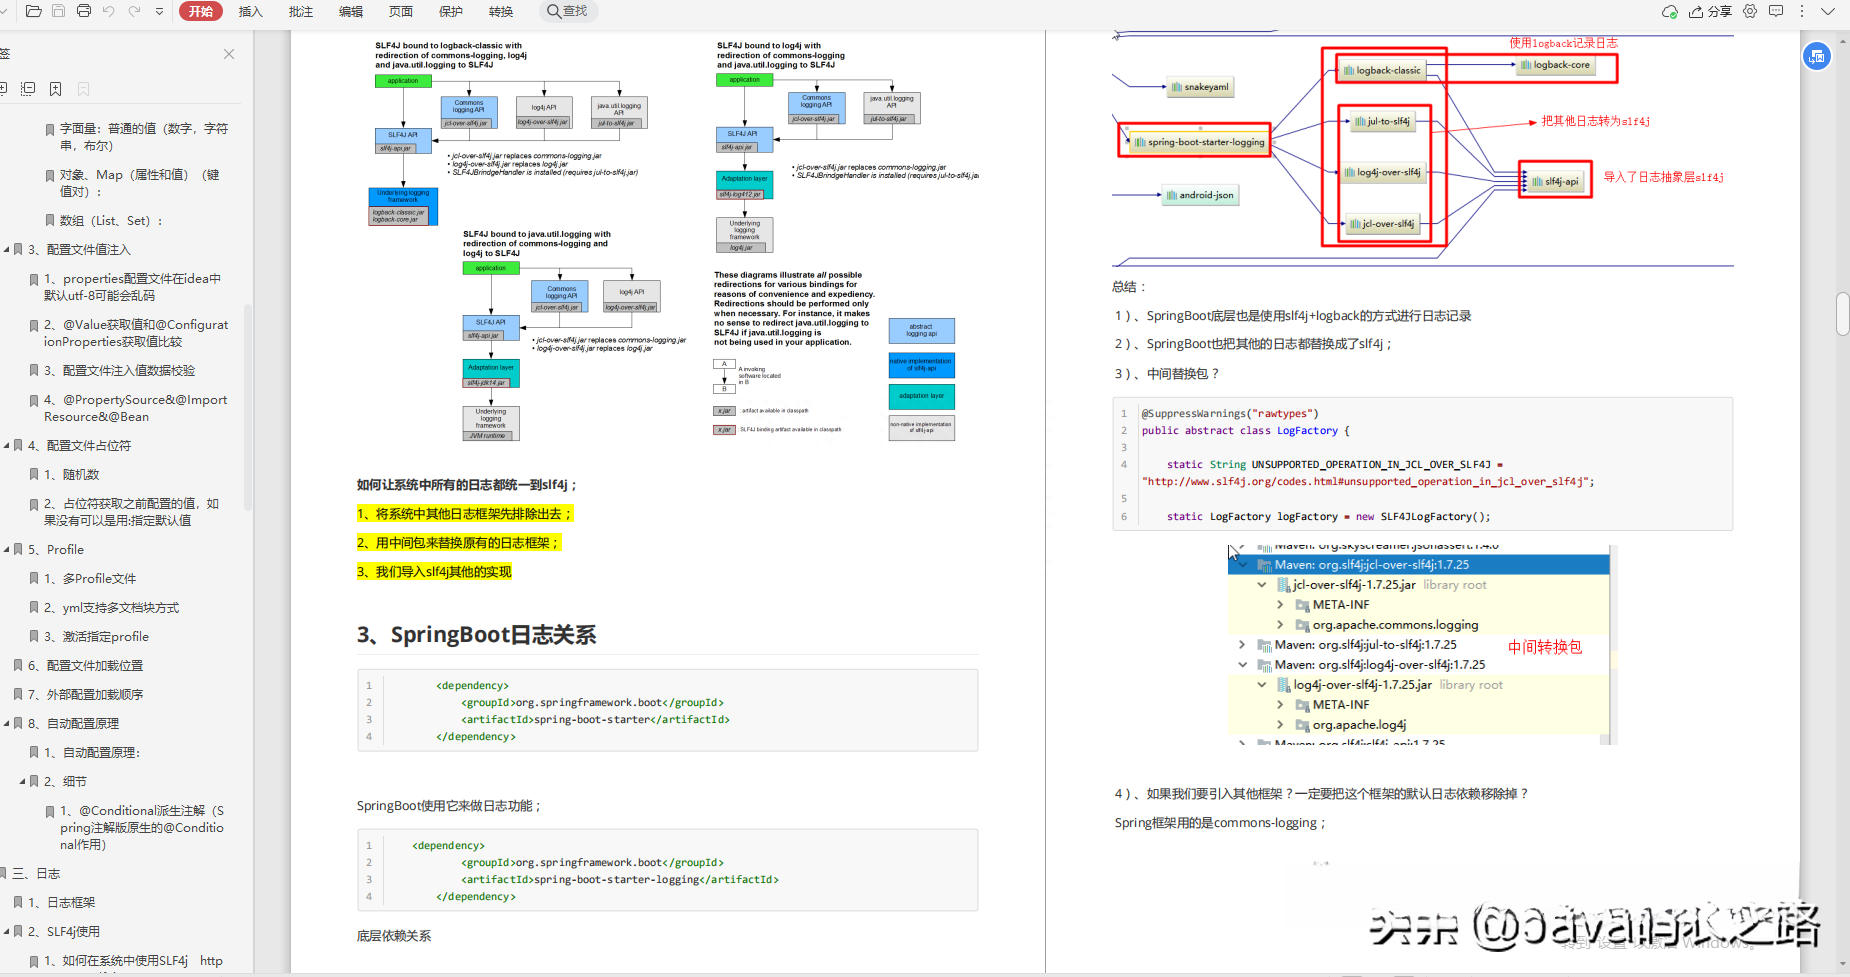The image size is (1850, 977).
Task: Jump to bookmark '3、配置文件注入值数据校验'
Action: (120, 370)
